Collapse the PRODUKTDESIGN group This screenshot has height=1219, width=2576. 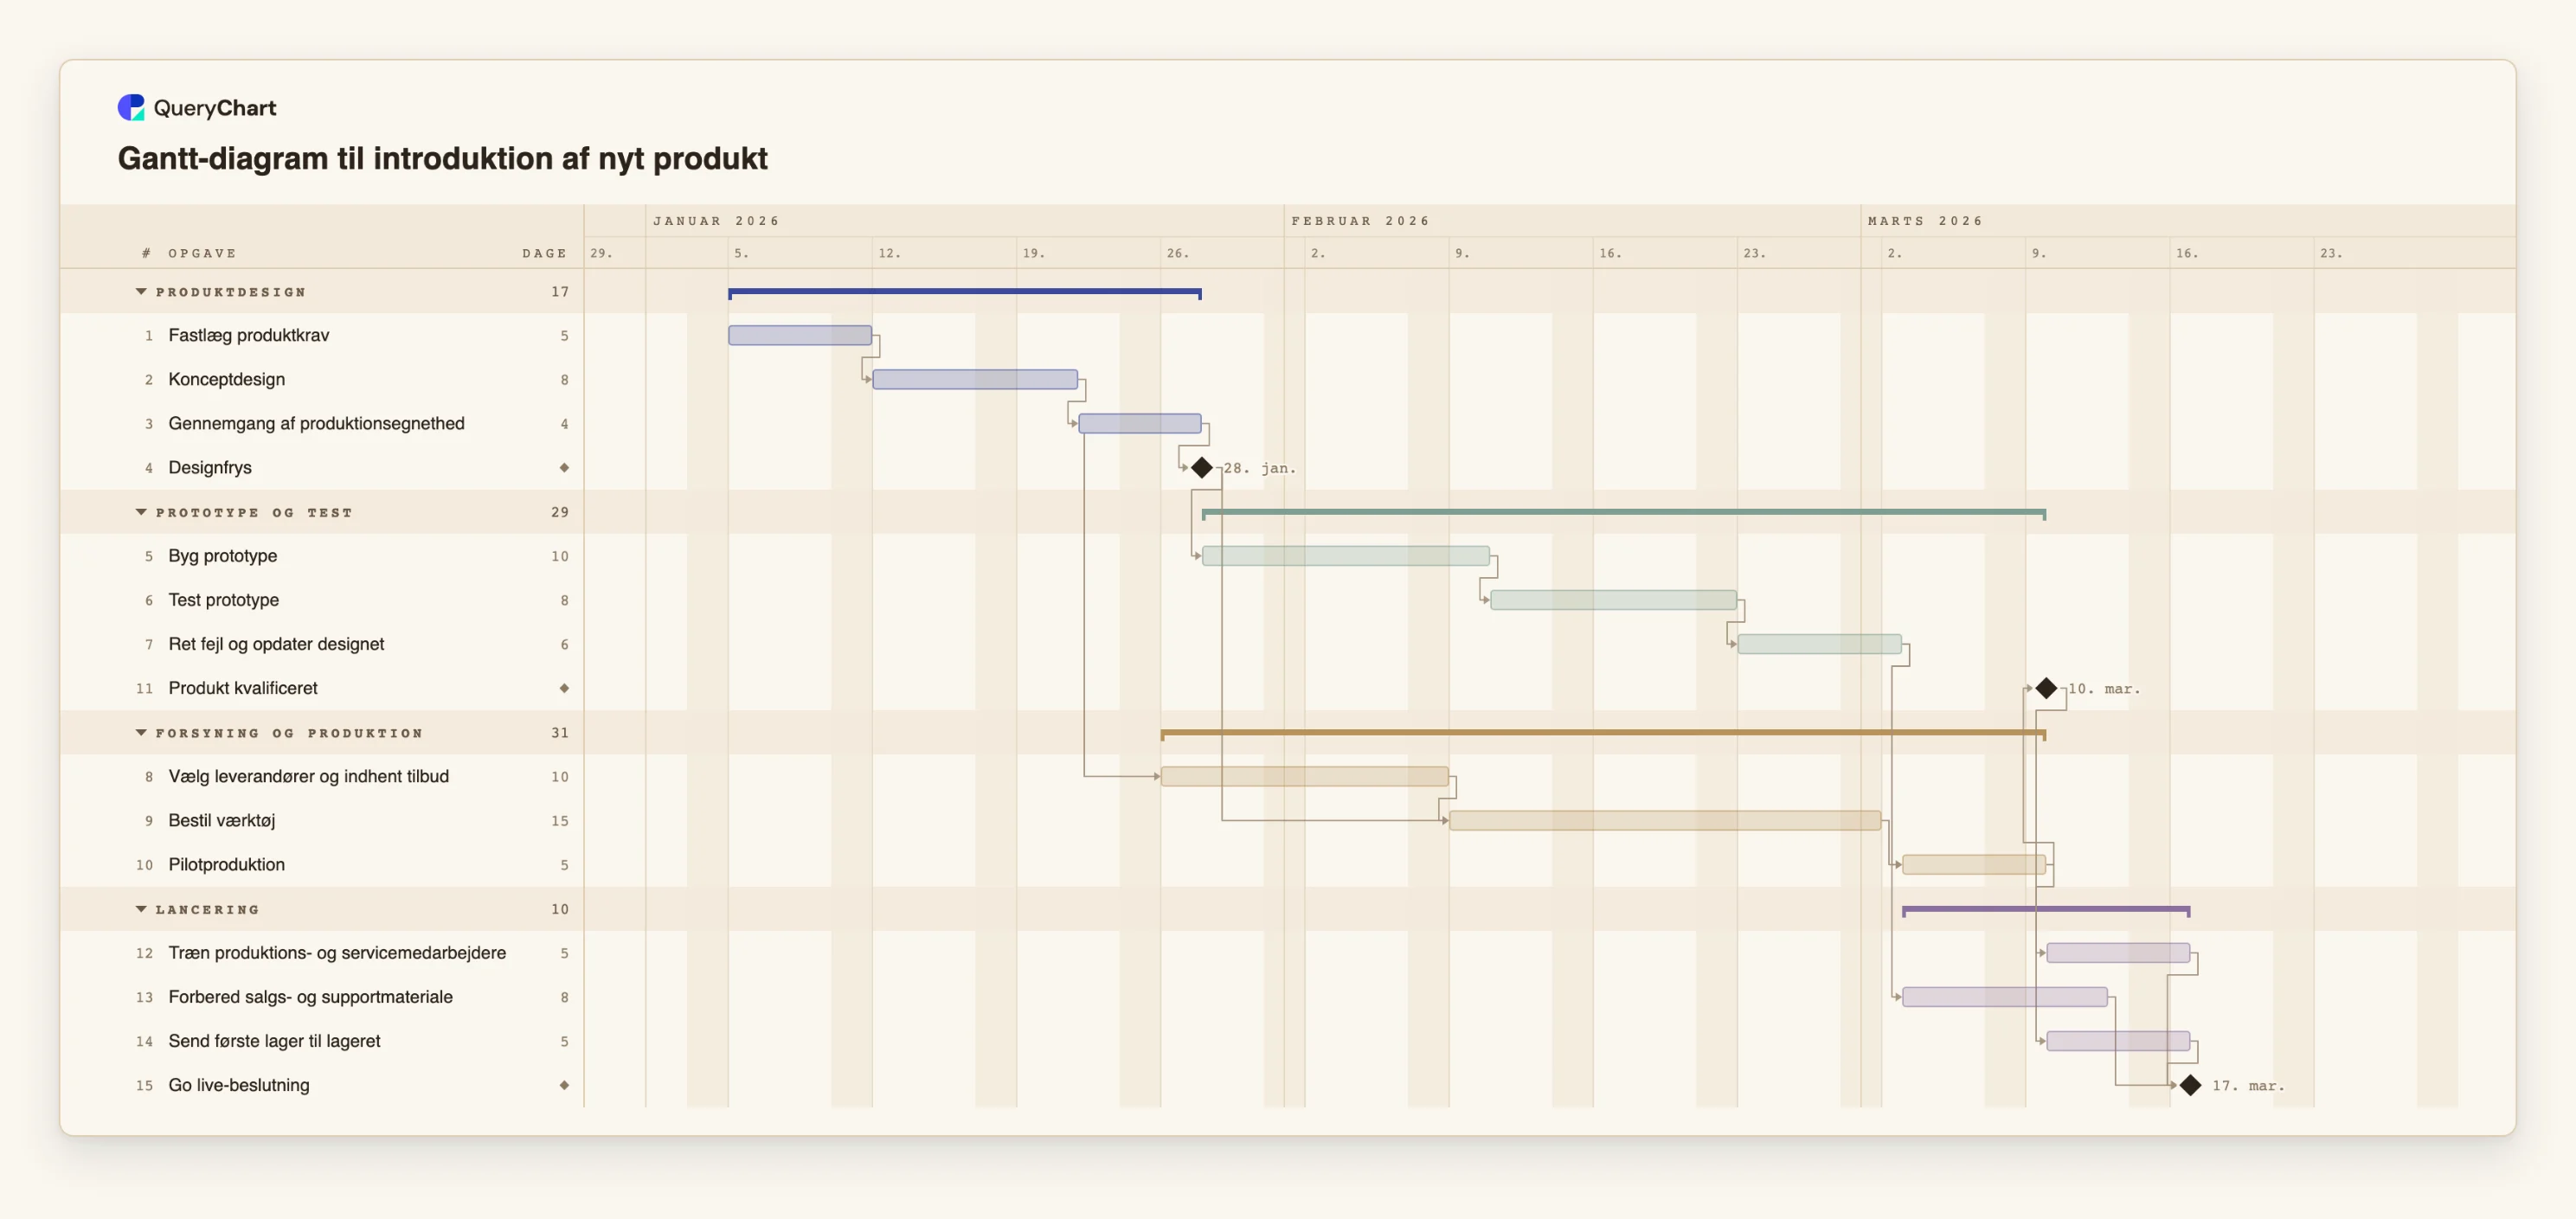(141, 292)
